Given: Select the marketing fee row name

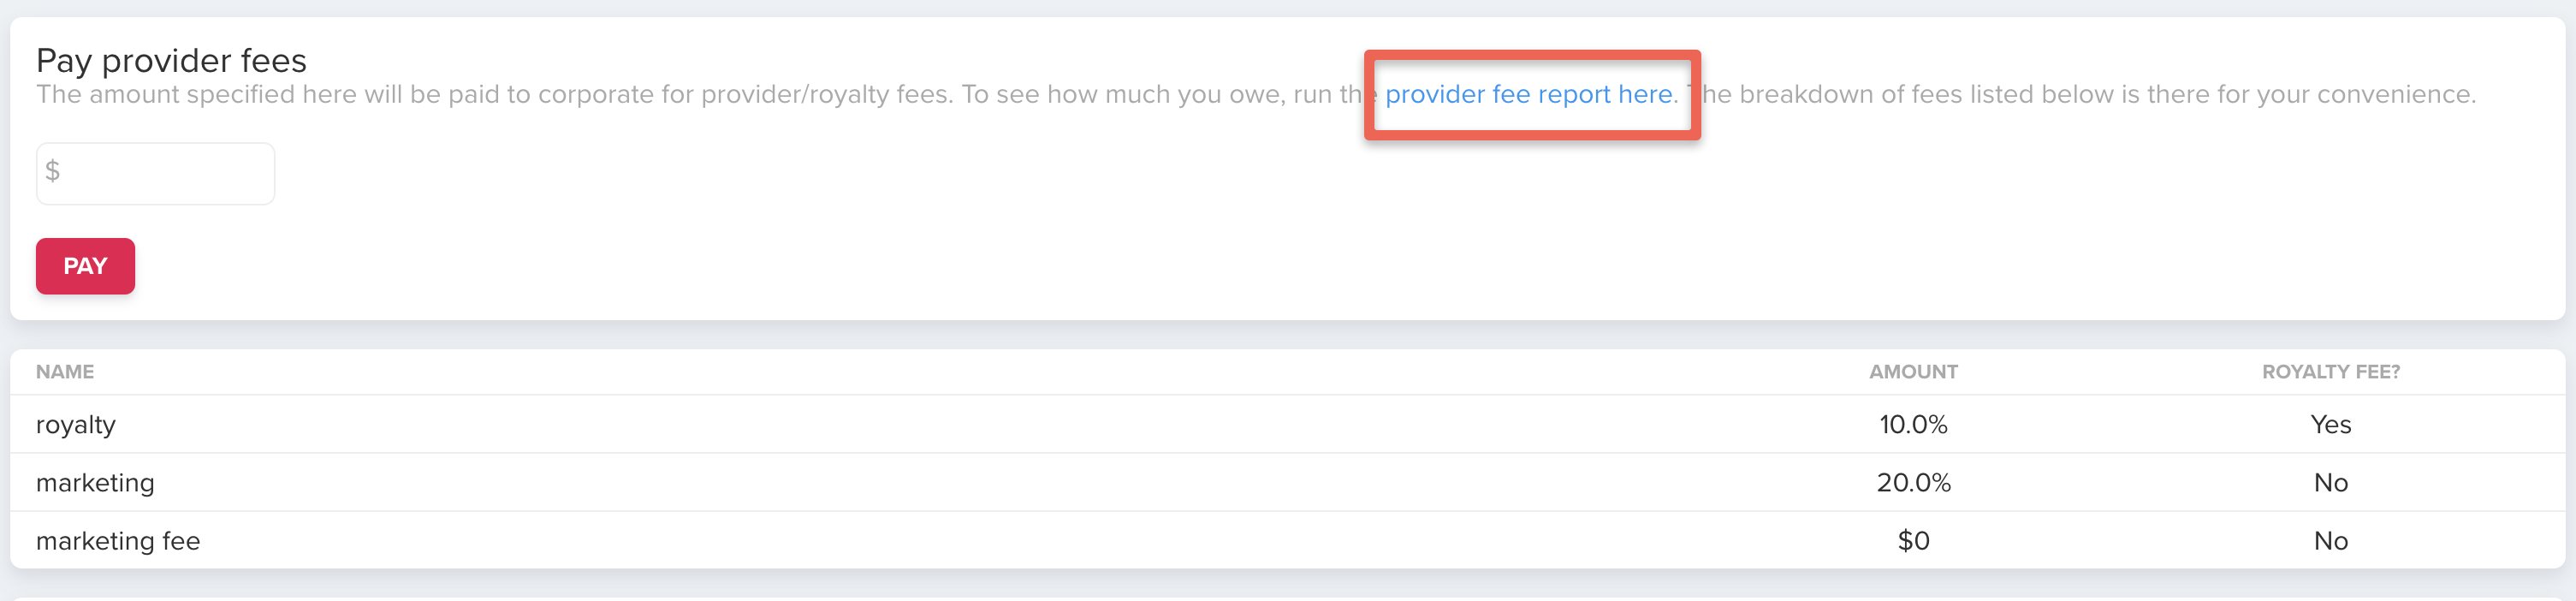Looking at the screenshot, I should 118,541.
